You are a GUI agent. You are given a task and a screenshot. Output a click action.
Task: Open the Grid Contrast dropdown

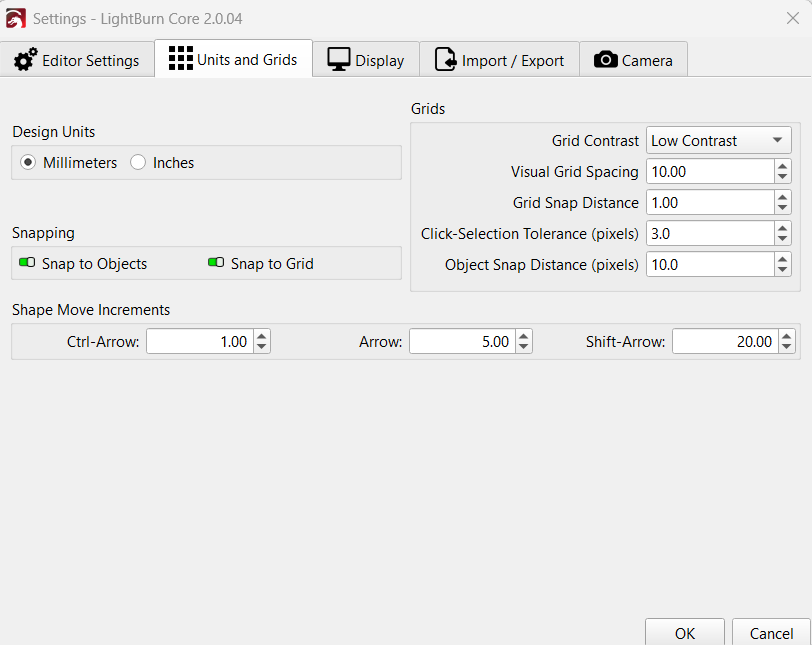[718, 141]
